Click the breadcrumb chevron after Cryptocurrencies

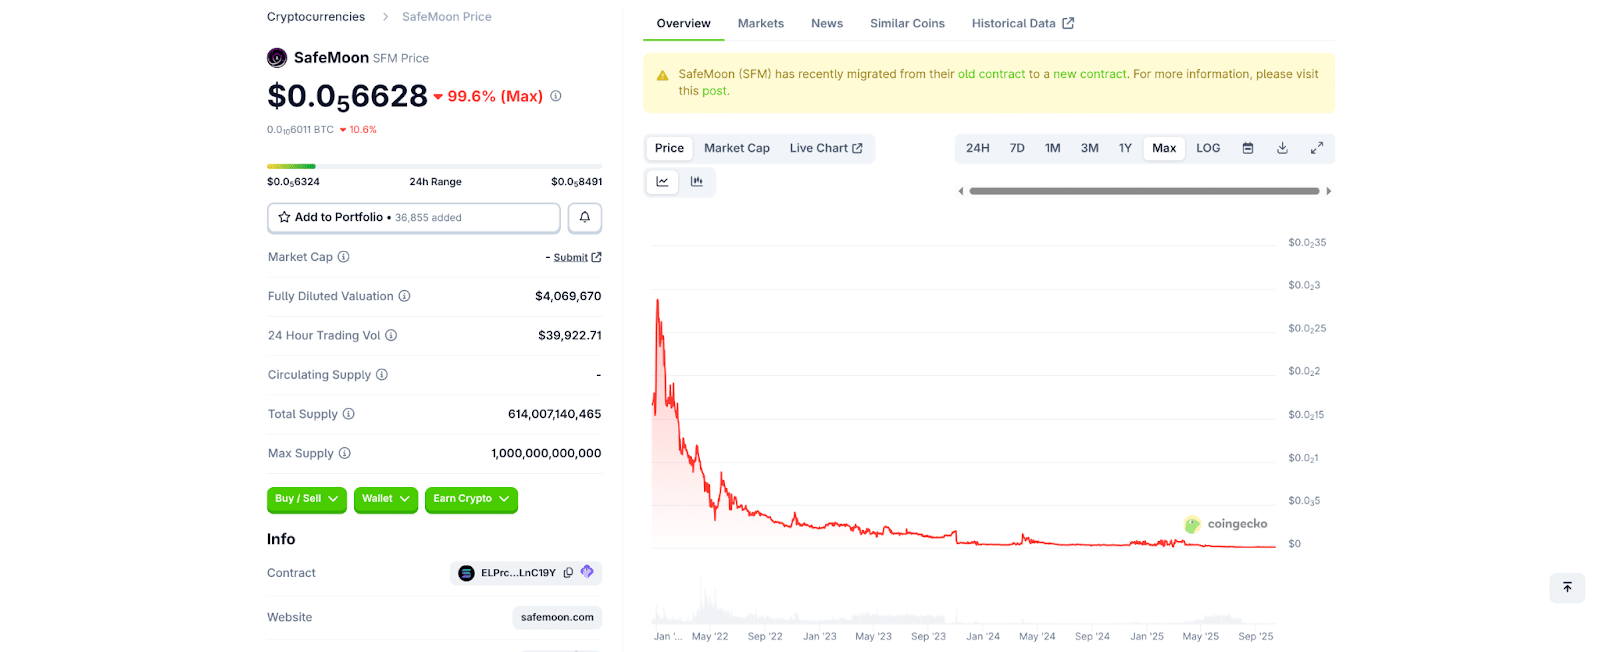(x=385, y=17)
